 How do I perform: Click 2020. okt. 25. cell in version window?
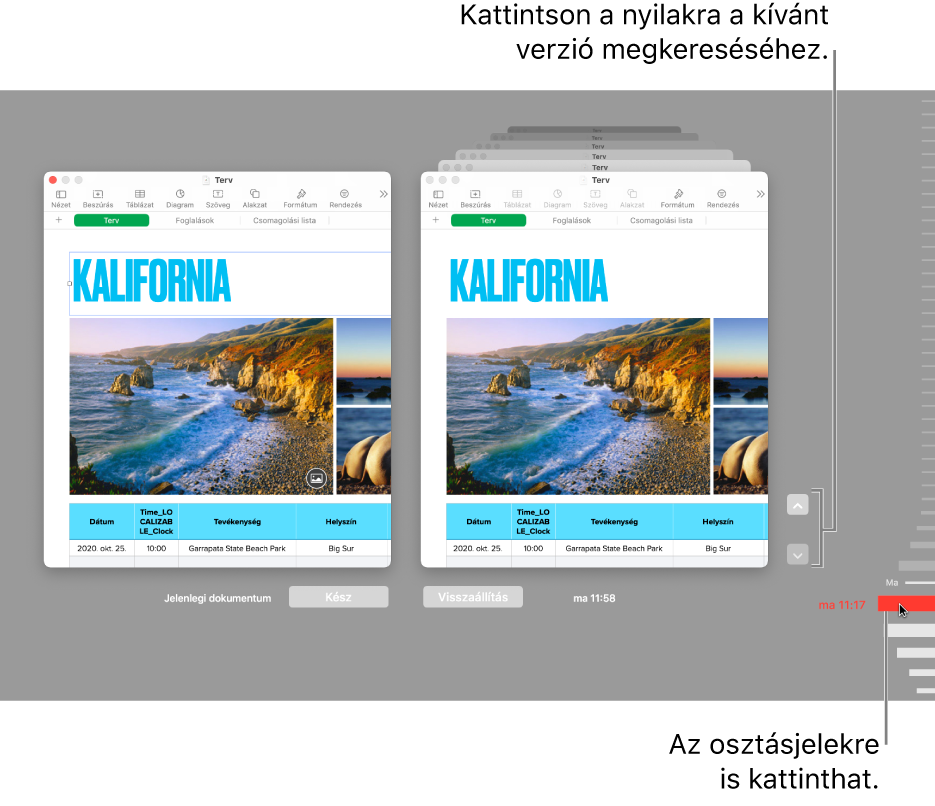(x=478, y=548)
